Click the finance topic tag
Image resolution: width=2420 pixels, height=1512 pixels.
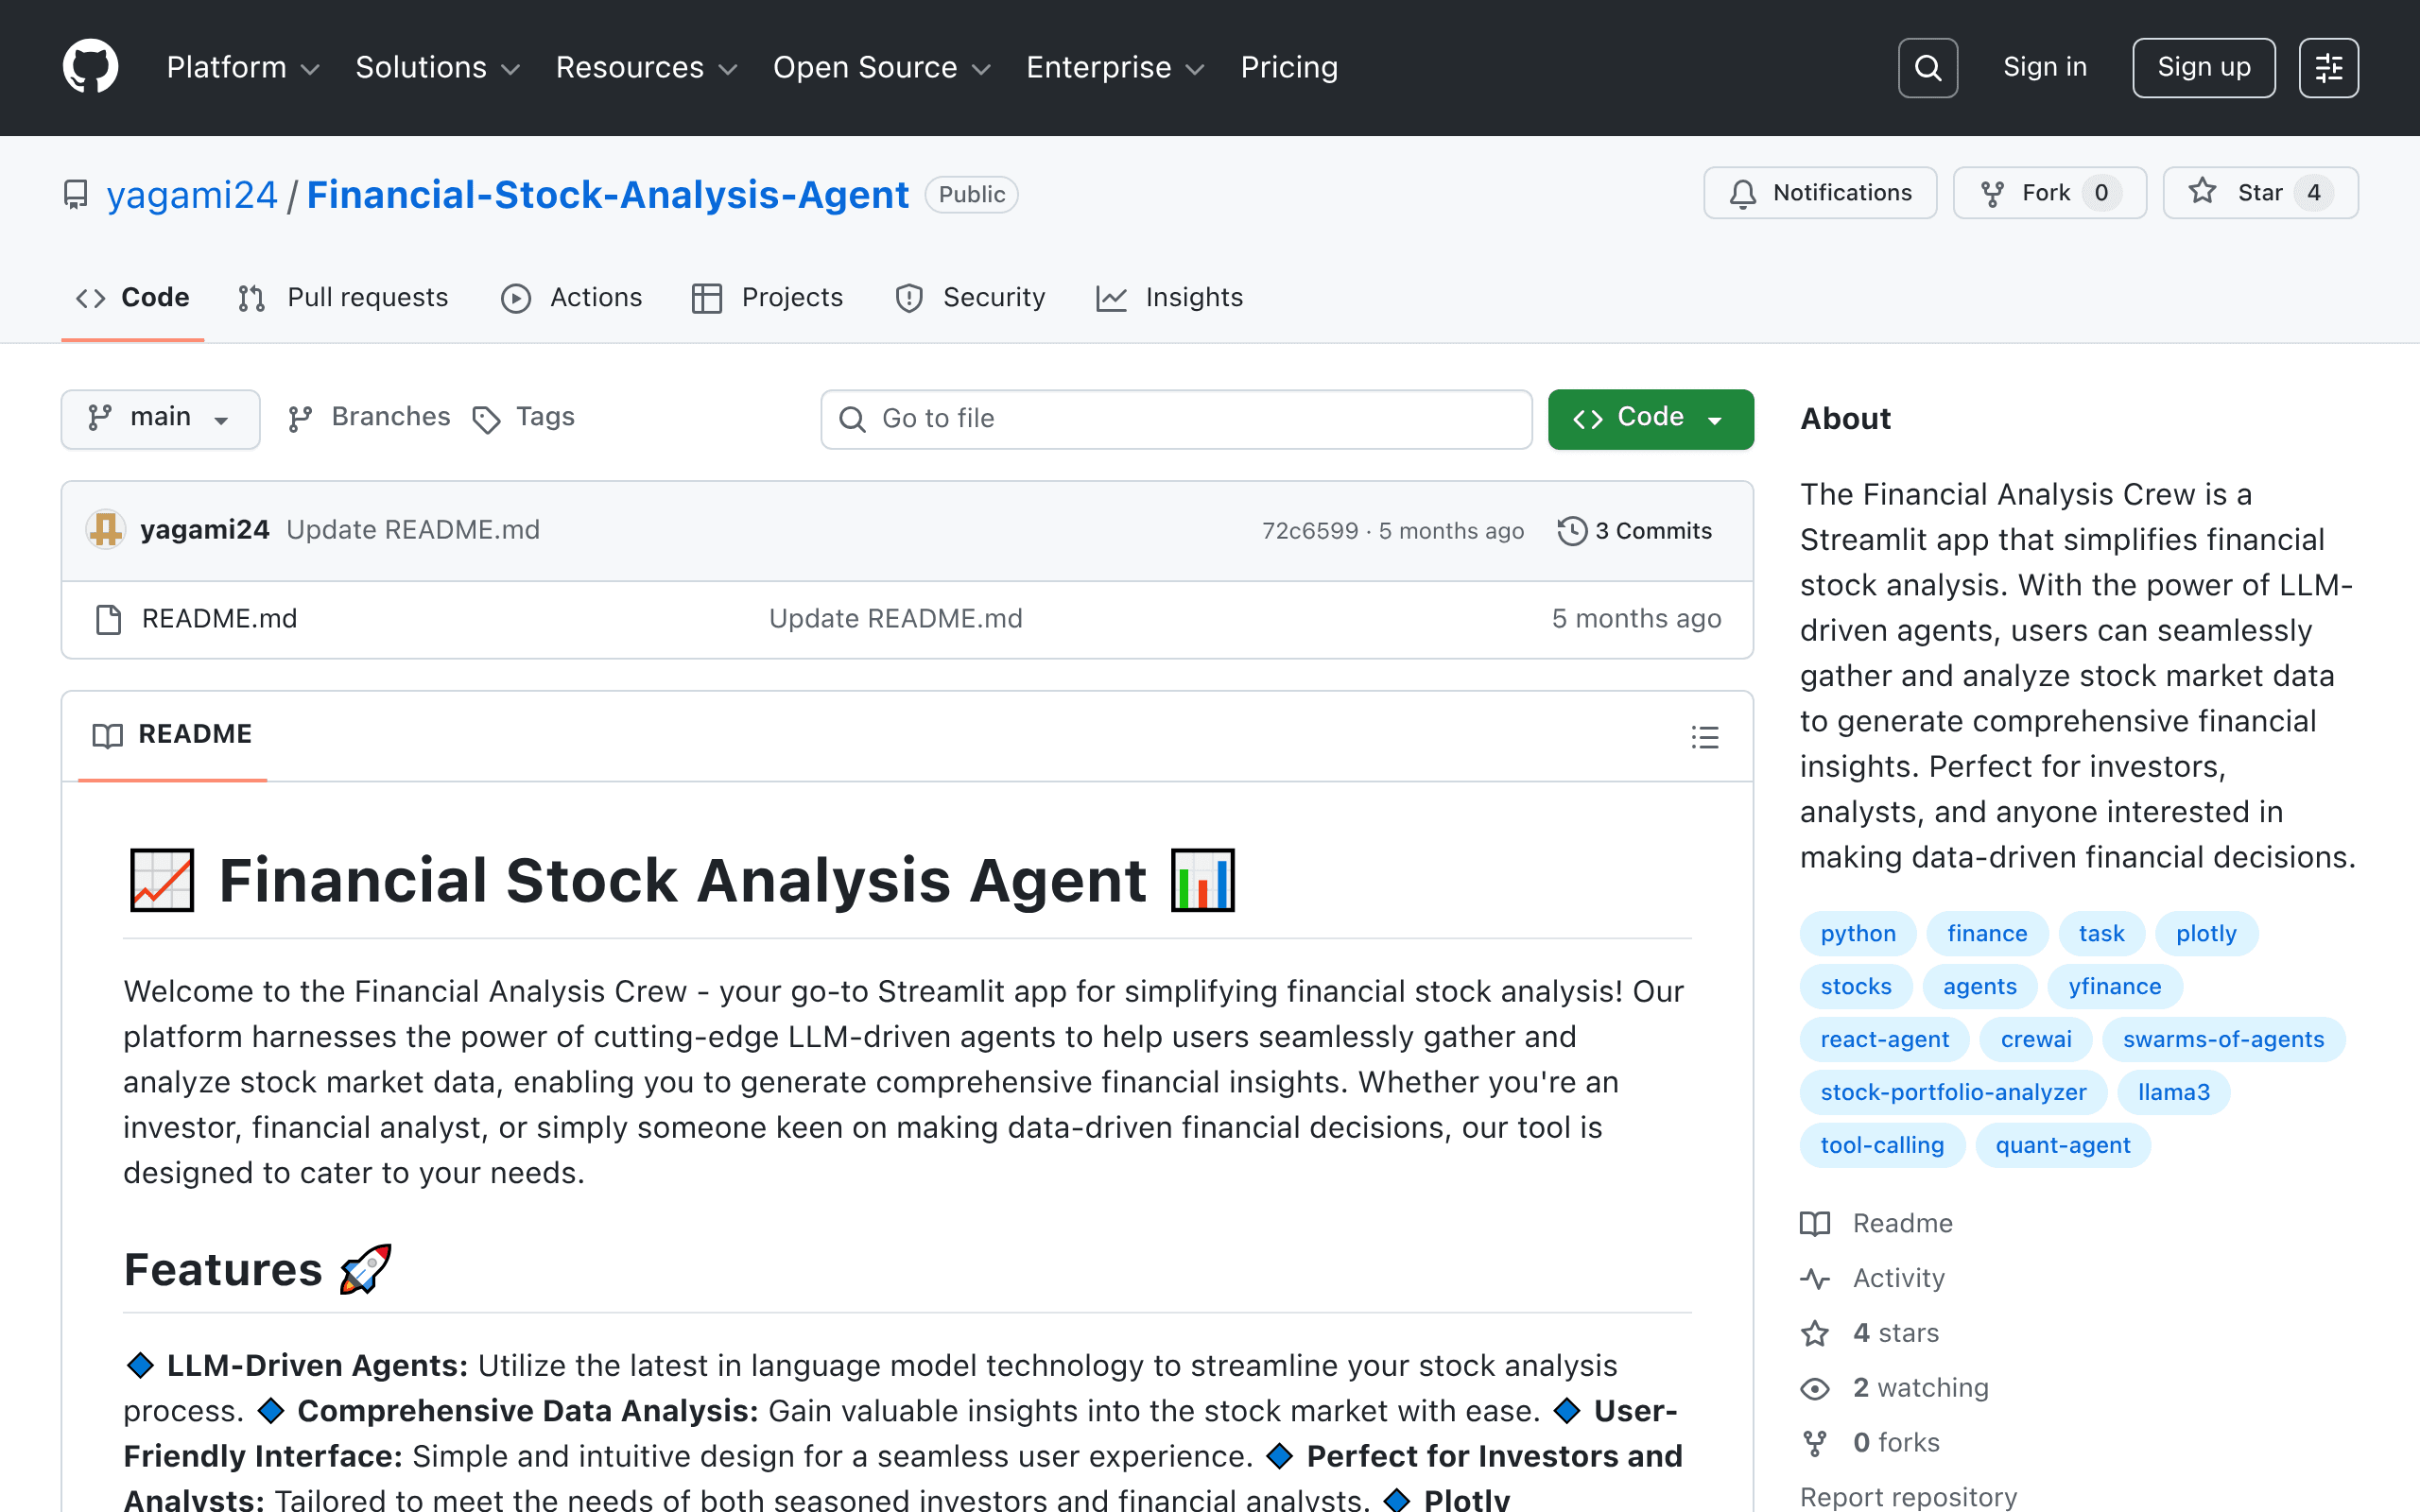[1987, 933]
